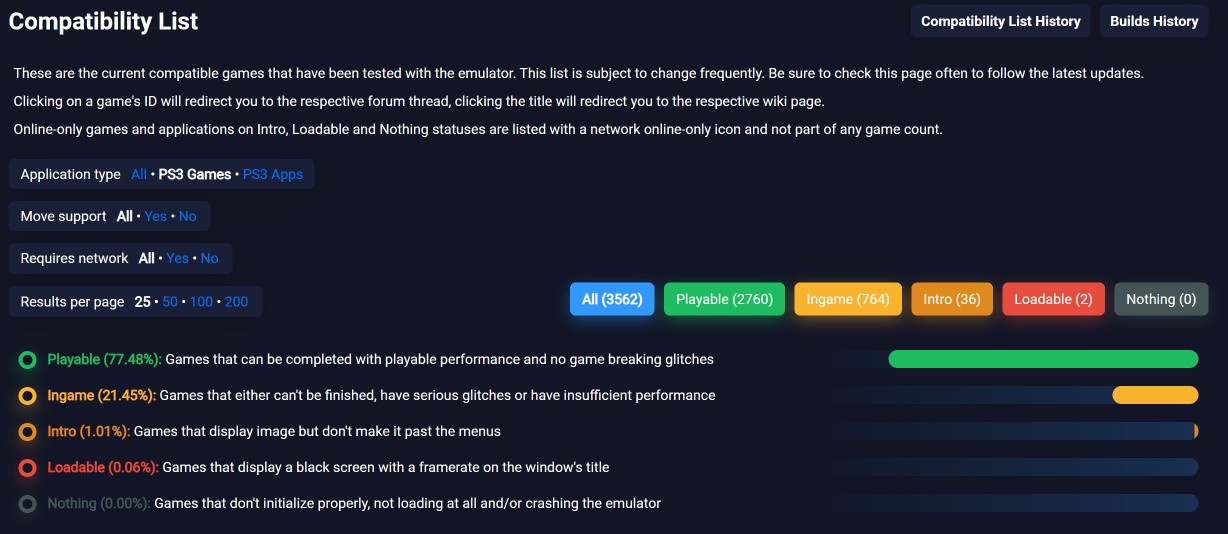Click the orange Intro status circle icon
1228x534 pixels.
click(x=27, y=431)
